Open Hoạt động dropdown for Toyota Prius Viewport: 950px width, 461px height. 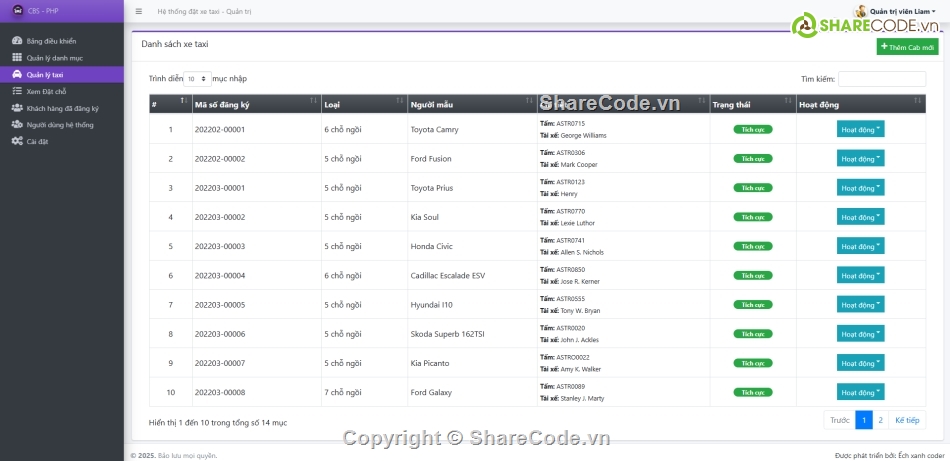[860, 187]
